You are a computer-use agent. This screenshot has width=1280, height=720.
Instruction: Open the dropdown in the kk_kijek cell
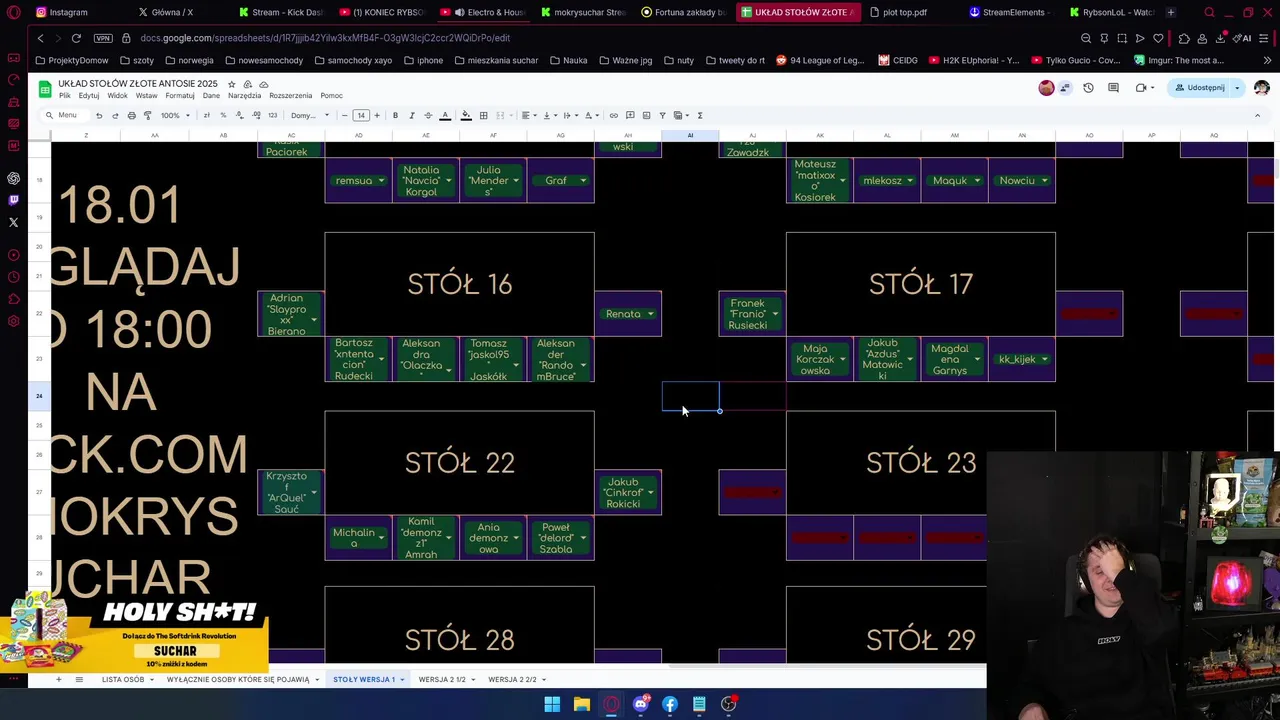tap(1044, 359)
